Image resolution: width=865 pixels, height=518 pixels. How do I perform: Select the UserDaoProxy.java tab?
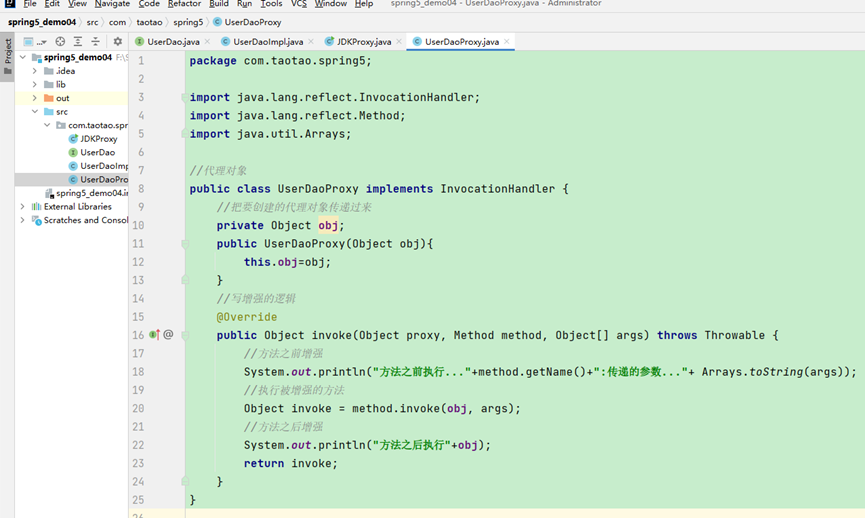coord(461,41)
